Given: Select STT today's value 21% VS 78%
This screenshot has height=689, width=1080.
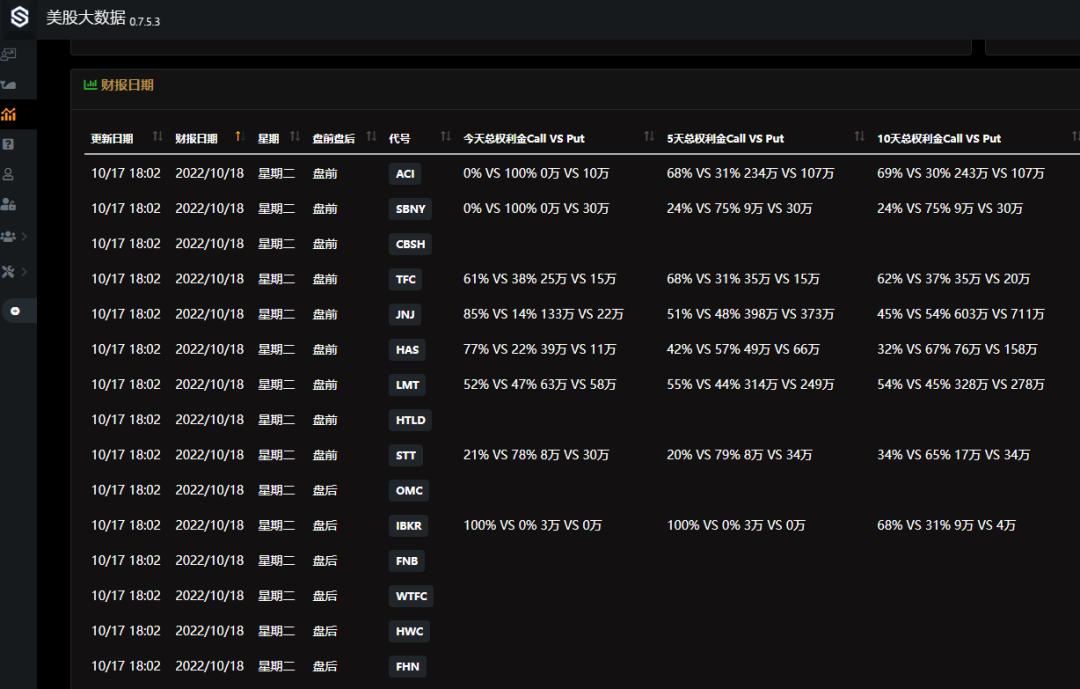Looking at the screenshot, I should tap(536, 455).
